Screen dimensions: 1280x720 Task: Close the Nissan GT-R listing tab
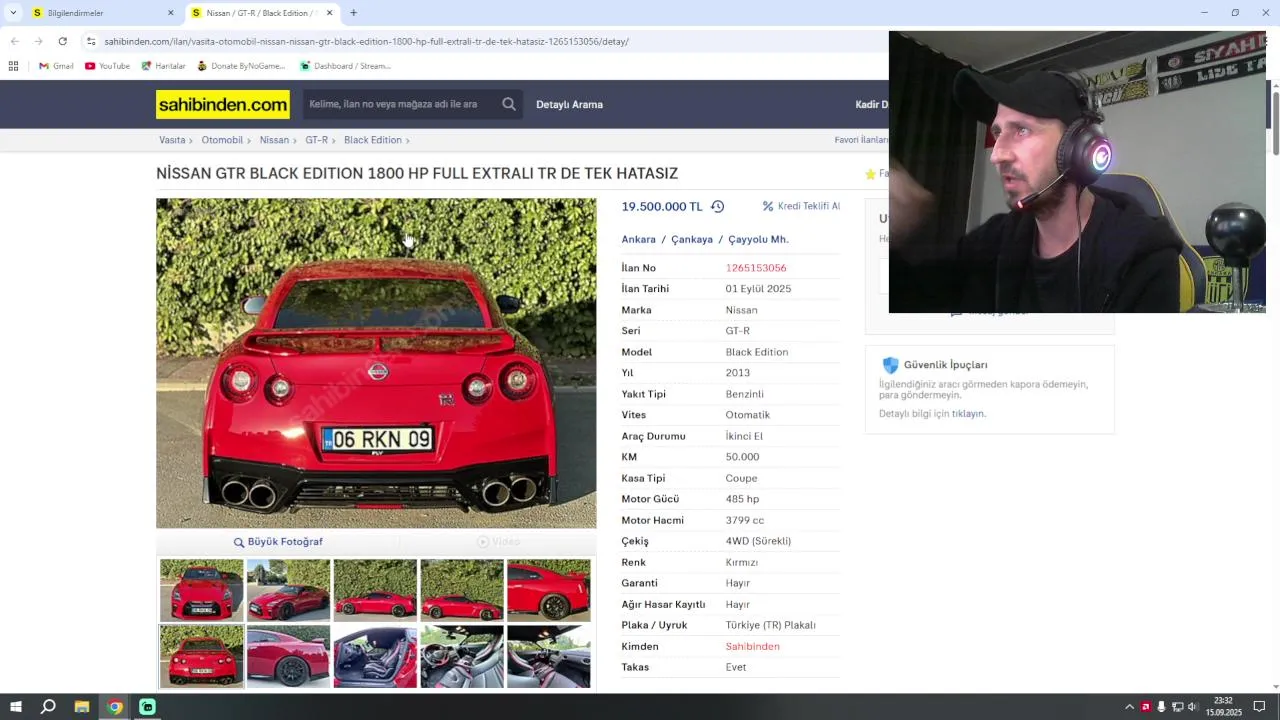(x=329, y=13)
